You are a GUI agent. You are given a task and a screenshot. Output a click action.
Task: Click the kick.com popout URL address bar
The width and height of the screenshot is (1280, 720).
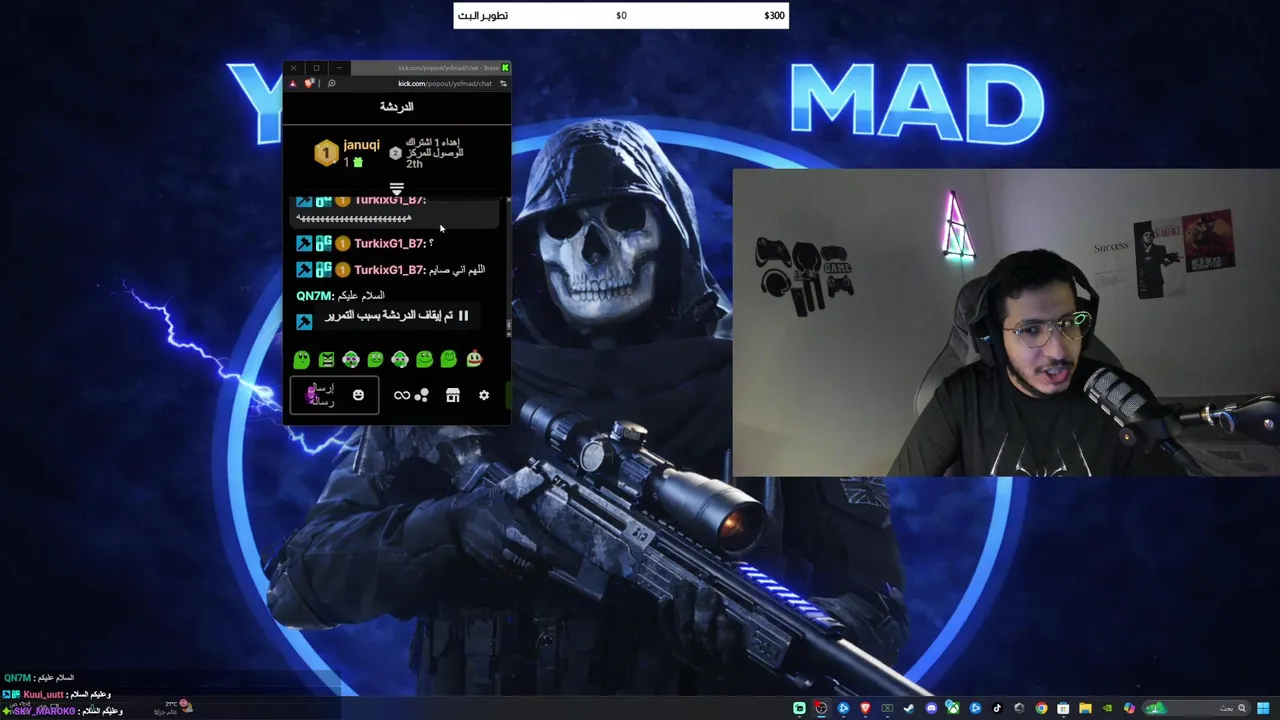pos(444,84)
